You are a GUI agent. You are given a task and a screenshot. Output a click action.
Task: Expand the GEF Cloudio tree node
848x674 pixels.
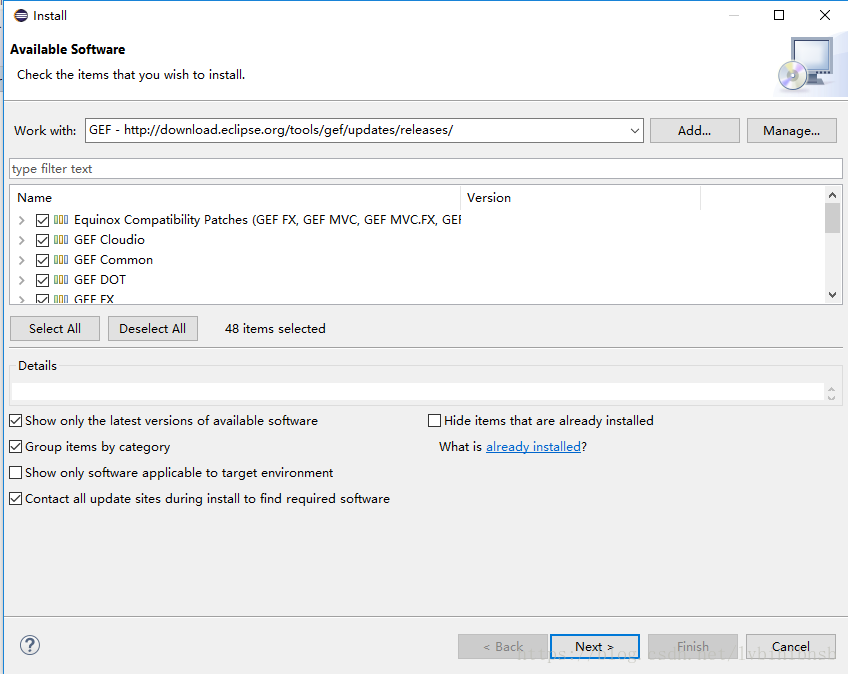[x=22, y=240]
